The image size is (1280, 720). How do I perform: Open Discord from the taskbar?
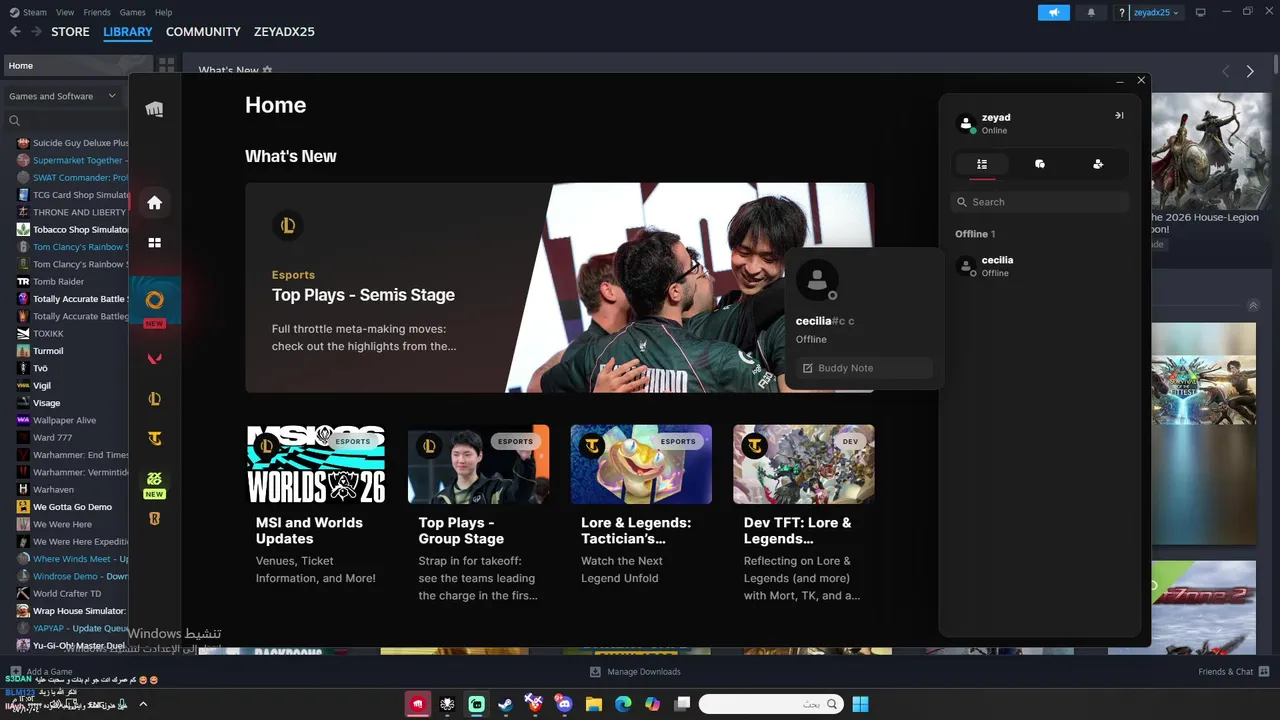pos(563,704)
